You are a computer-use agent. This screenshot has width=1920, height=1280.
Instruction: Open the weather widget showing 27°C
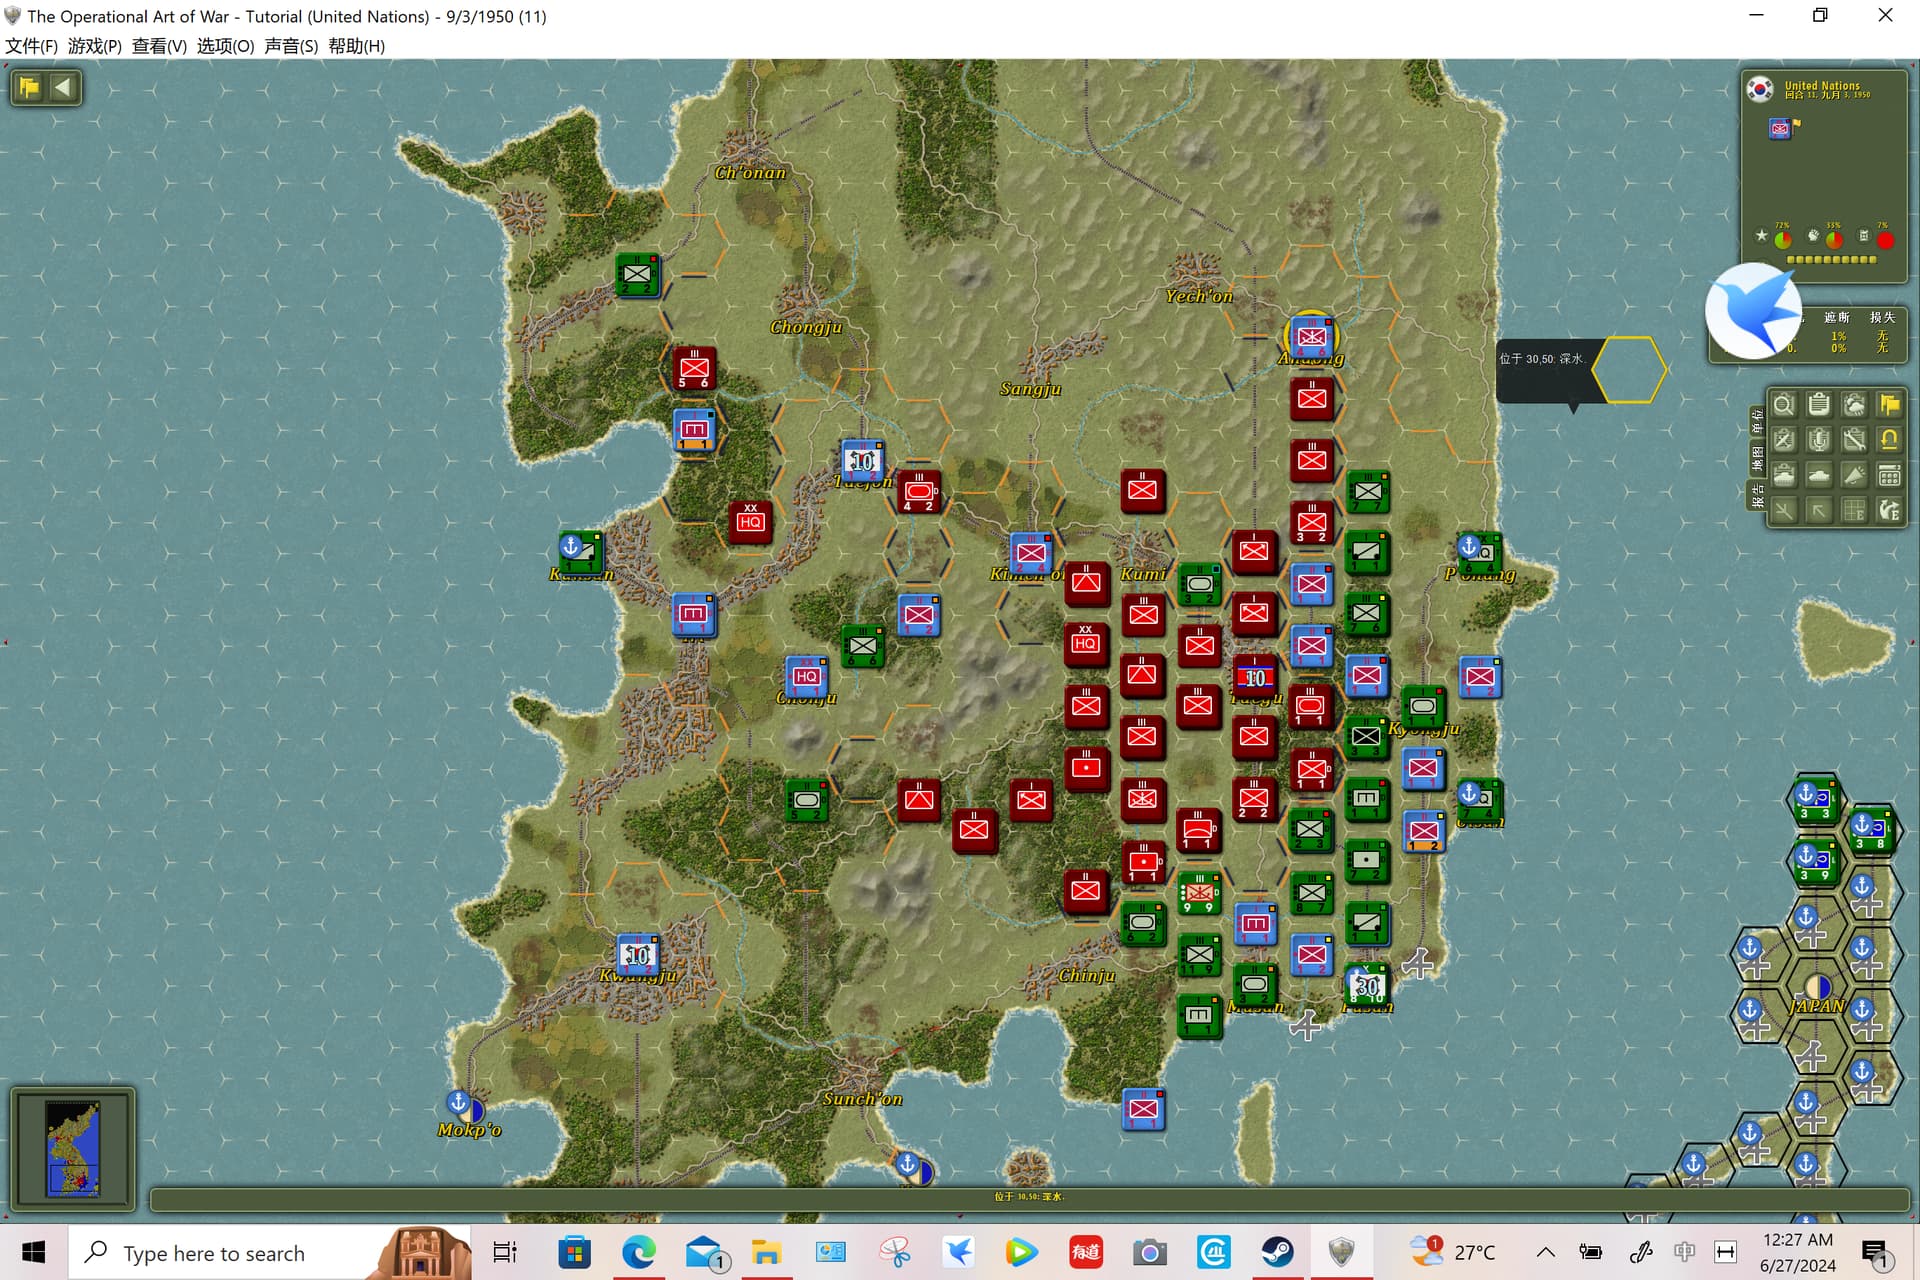pos(1452,1252)
